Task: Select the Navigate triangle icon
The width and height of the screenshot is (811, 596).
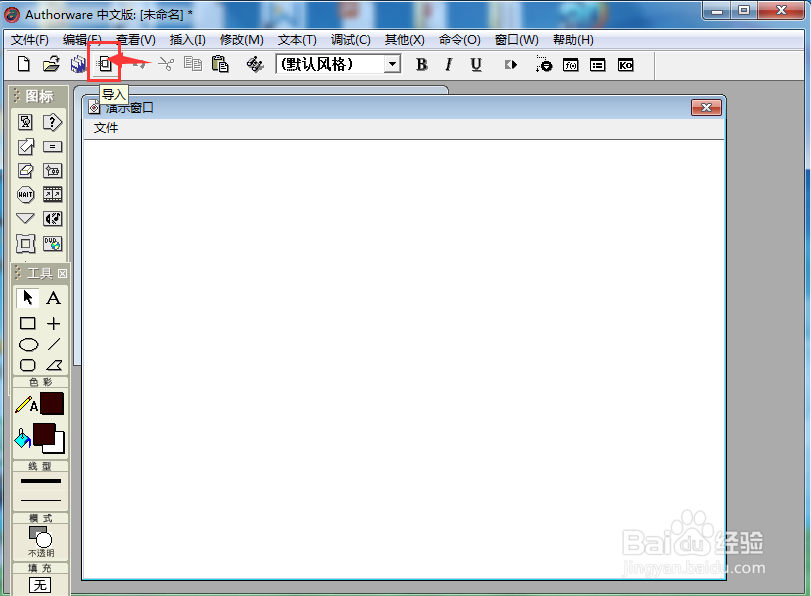Action: [x=25, y=218]
